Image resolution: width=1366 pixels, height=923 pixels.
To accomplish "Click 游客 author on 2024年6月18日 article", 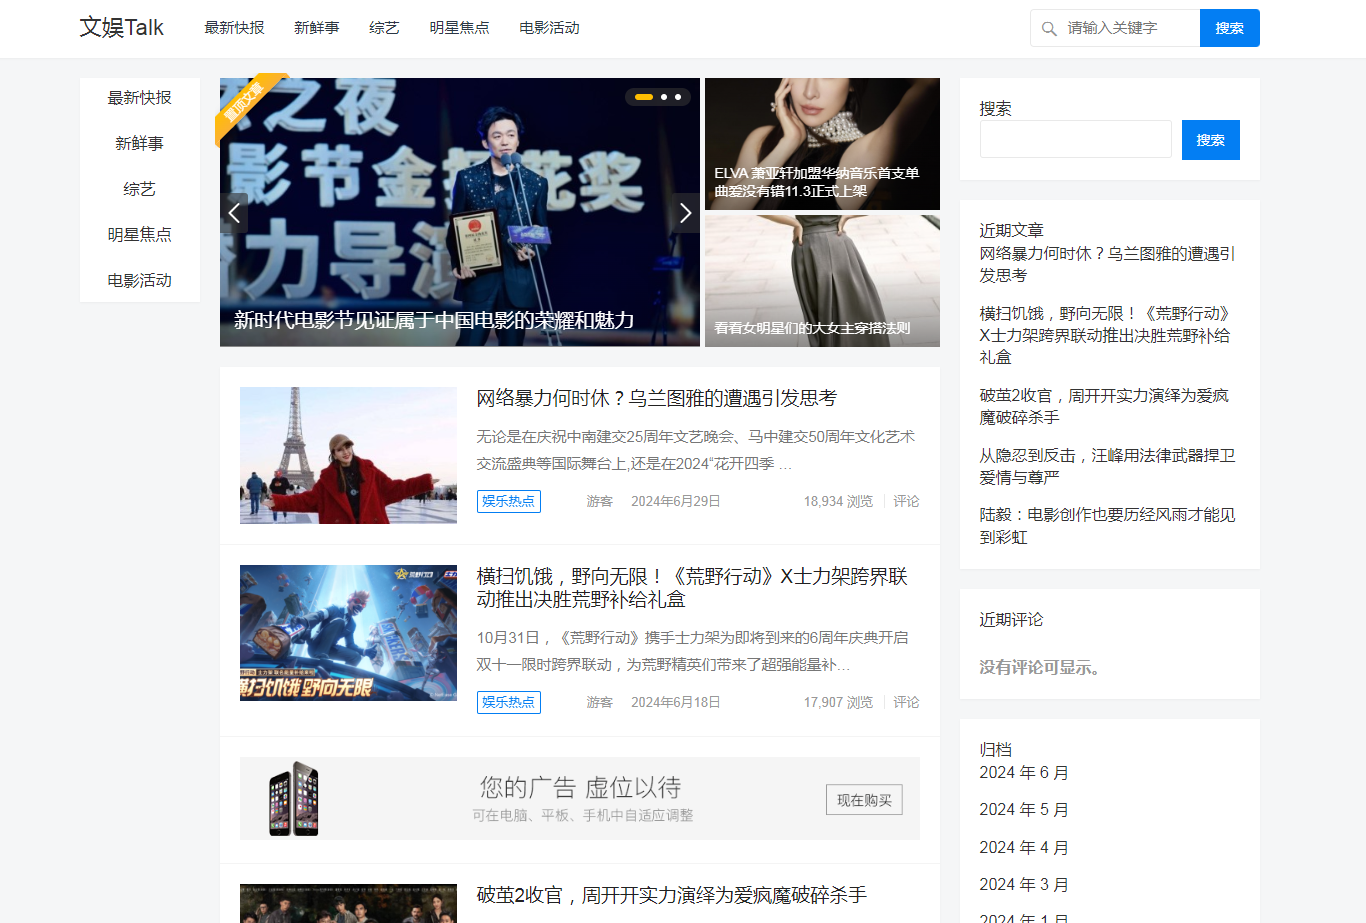I will (600, 702).
